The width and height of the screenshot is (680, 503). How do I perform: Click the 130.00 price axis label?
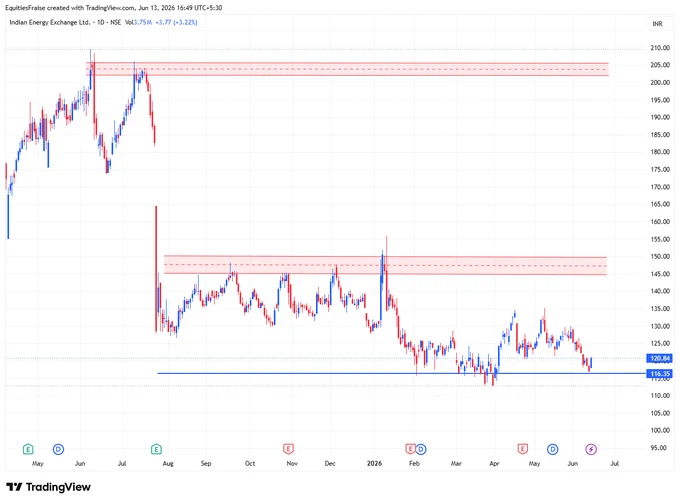coord(660,326)
